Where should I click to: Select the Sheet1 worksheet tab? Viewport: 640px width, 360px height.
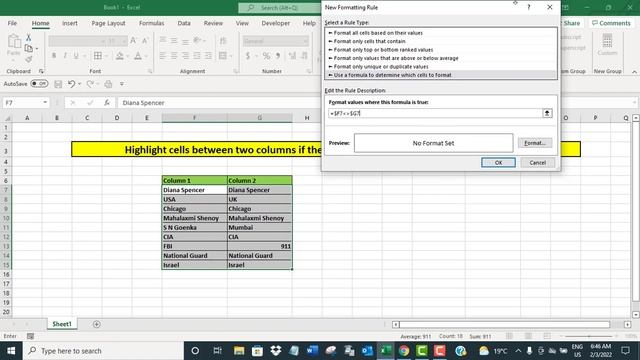[x=62, y=324]
